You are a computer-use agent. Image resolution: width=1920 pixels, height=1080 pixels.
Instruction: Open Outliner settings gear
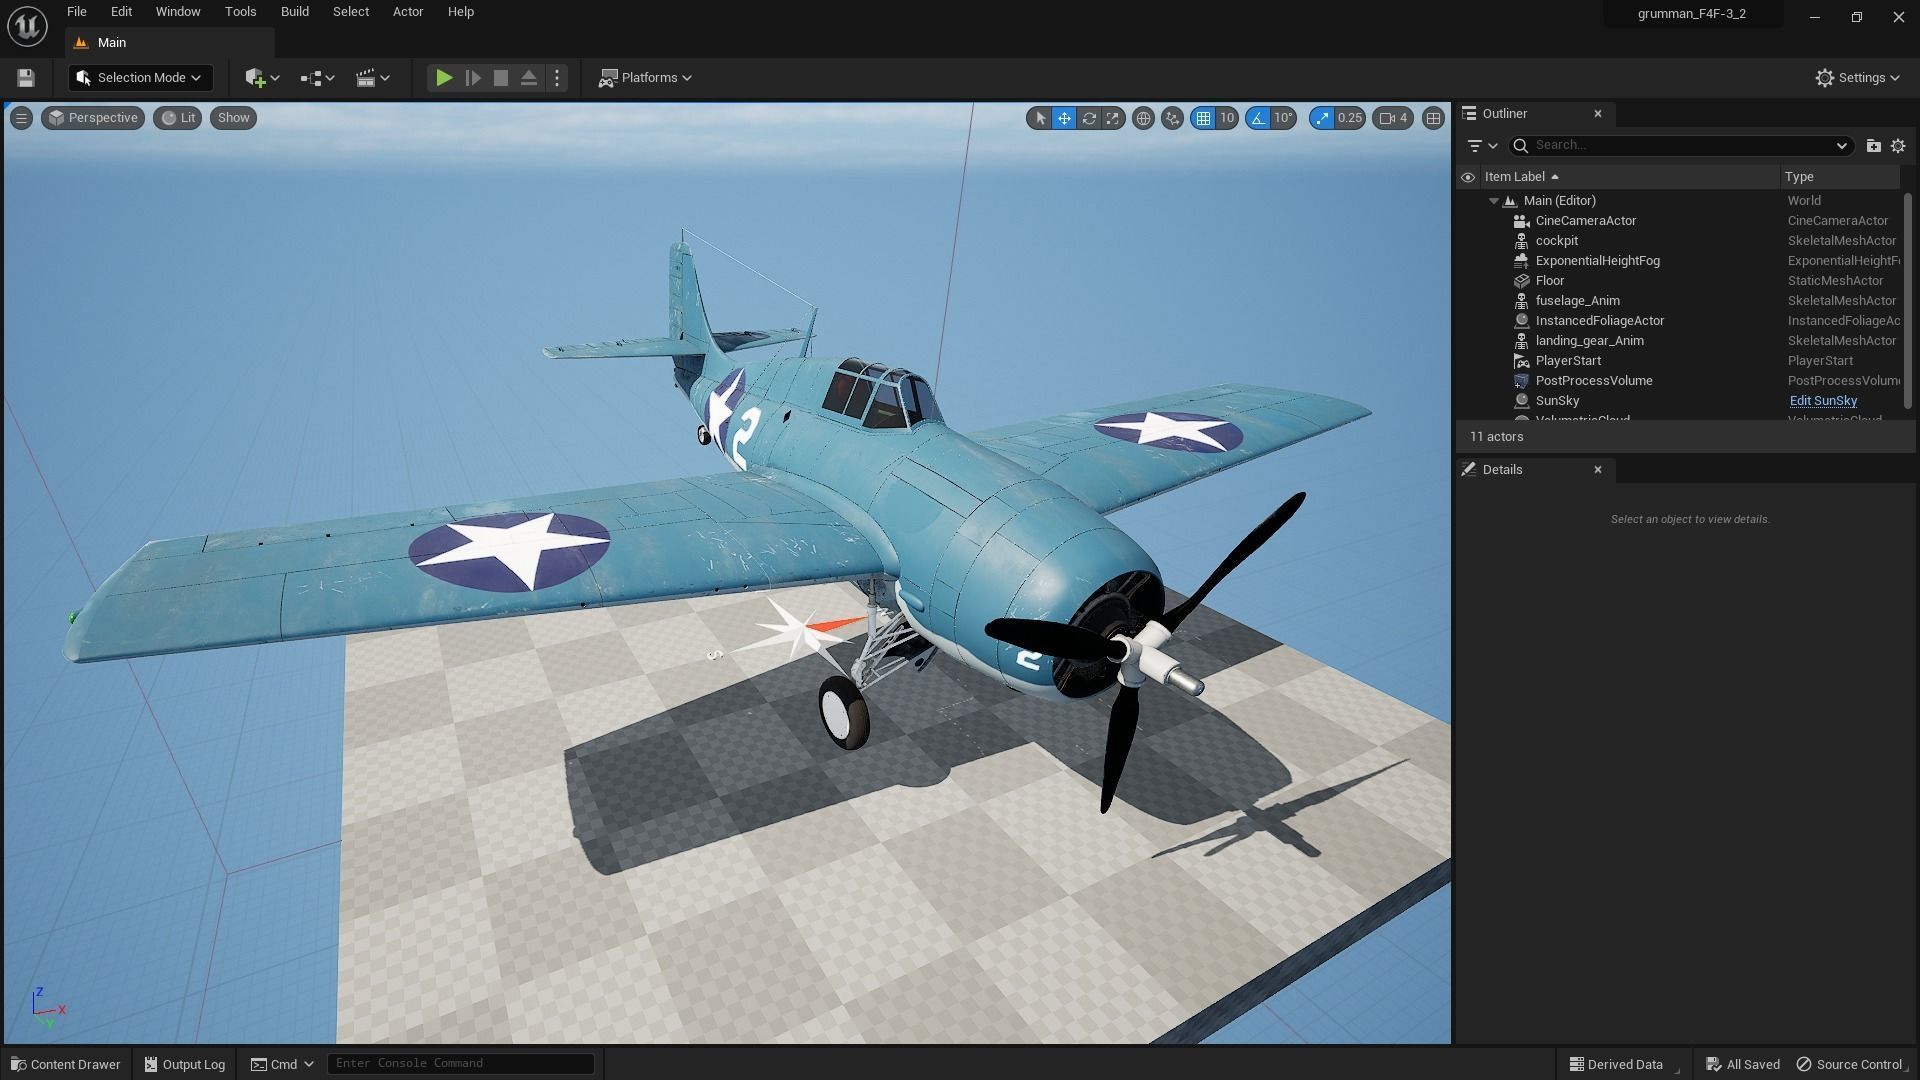click(x=1898, y=146)
